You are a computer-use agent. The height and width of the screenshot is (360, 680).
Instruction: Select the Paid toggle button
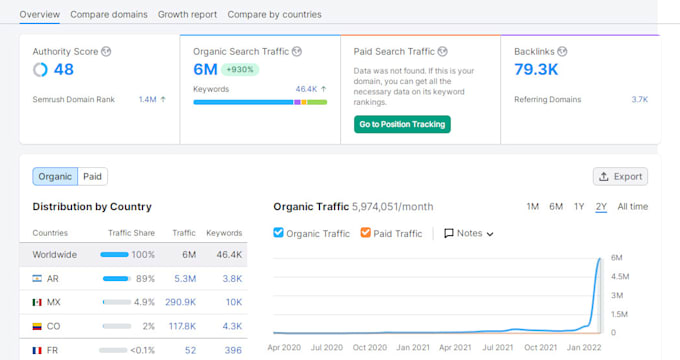tap(92, 177)
